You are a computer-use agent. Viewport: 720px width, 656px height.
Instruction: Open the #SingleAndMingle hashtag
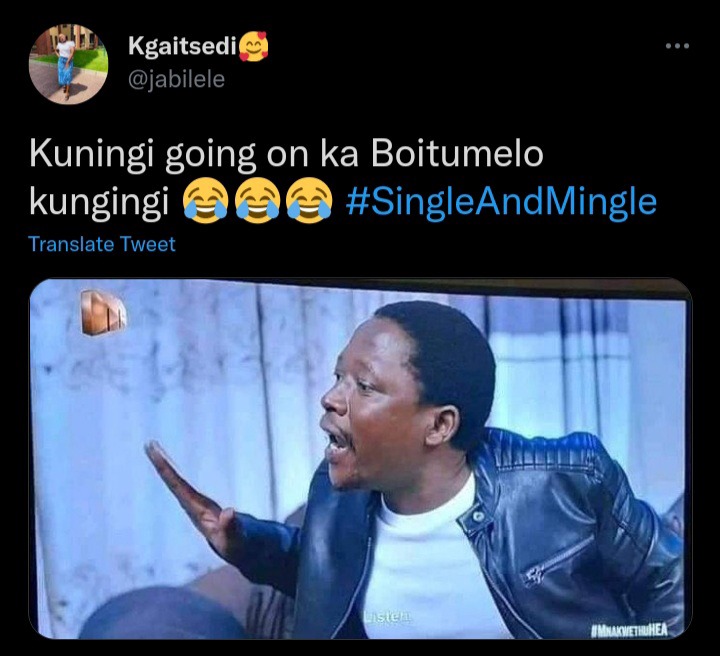coord(501,202)
